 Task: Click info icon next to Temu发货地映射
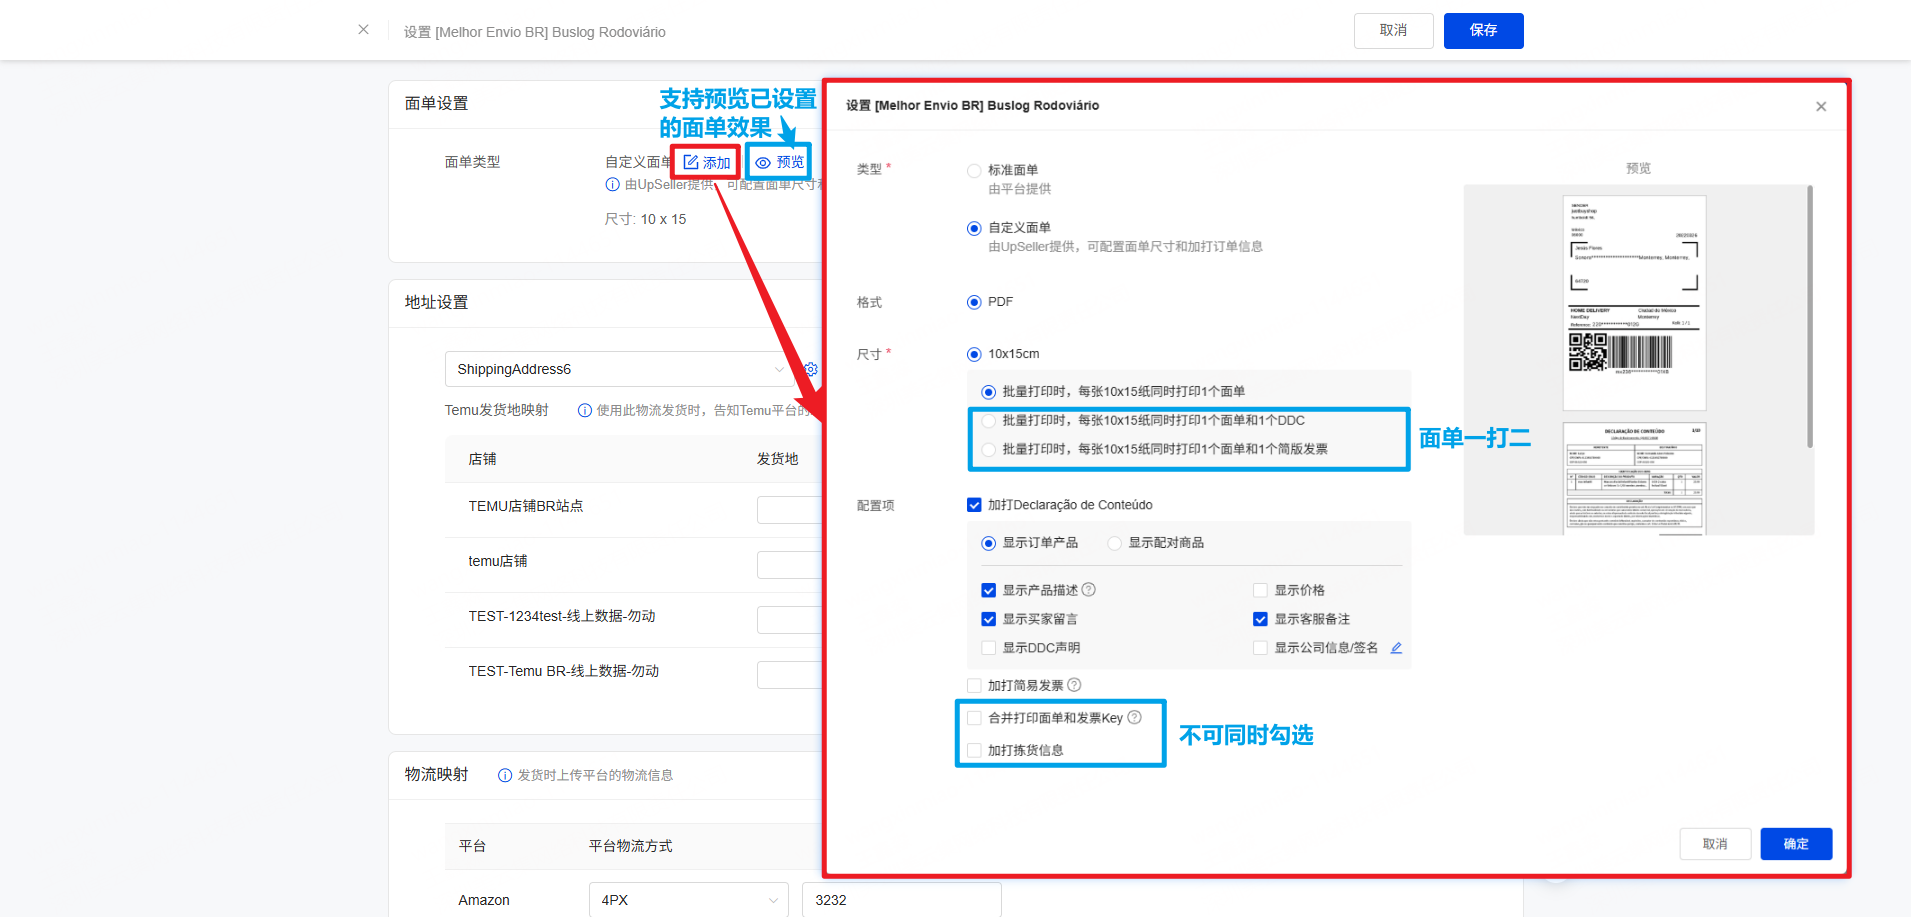point(585,410)
